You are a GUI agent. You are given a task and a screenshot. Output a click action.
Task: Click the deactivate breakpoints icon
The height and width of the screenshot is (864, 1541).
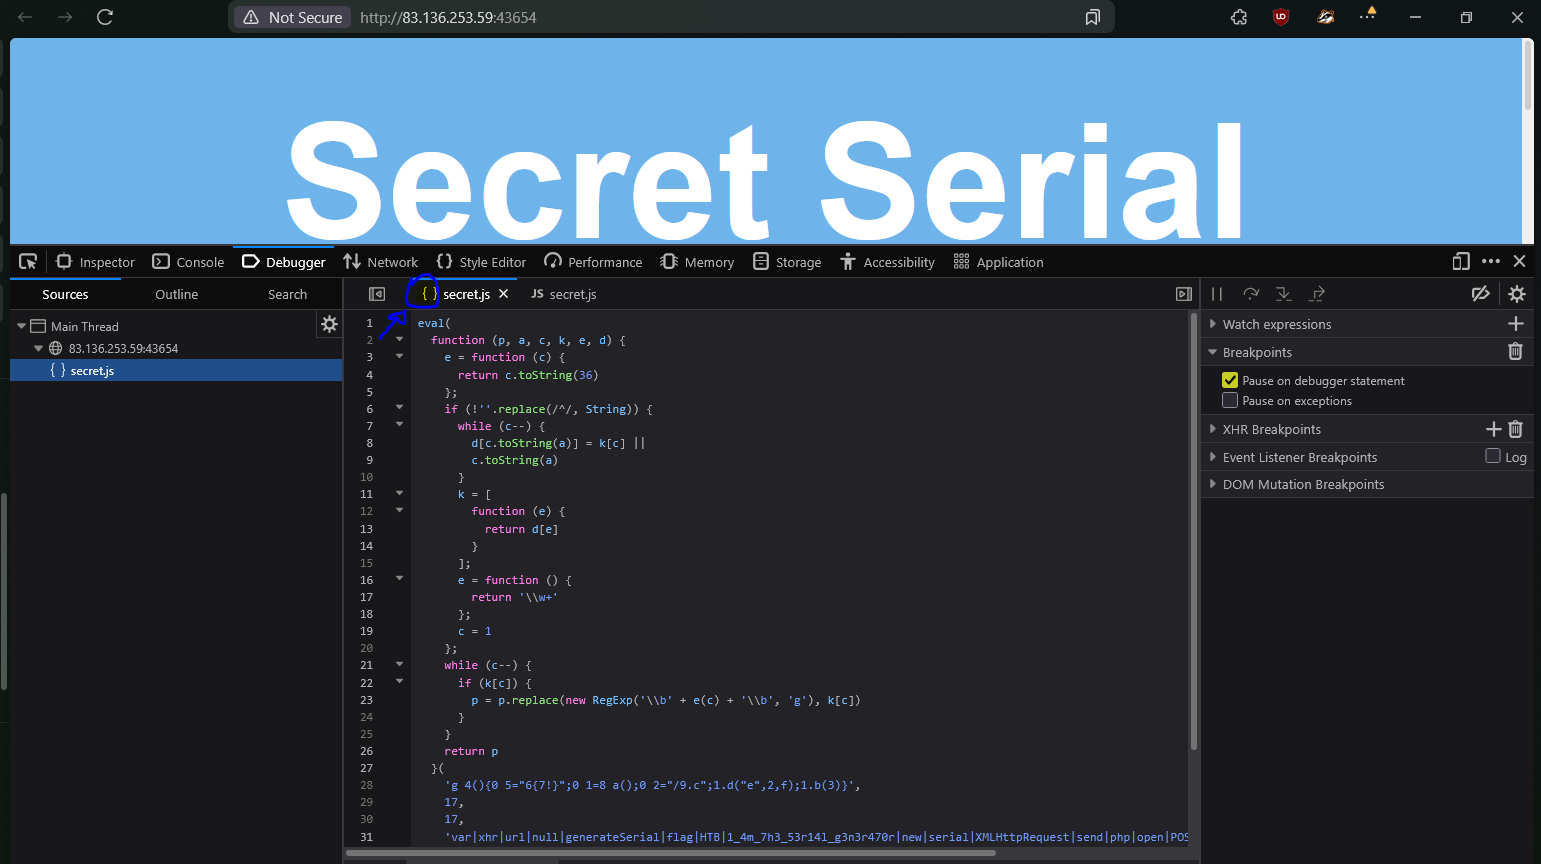tap(1481, 294)
